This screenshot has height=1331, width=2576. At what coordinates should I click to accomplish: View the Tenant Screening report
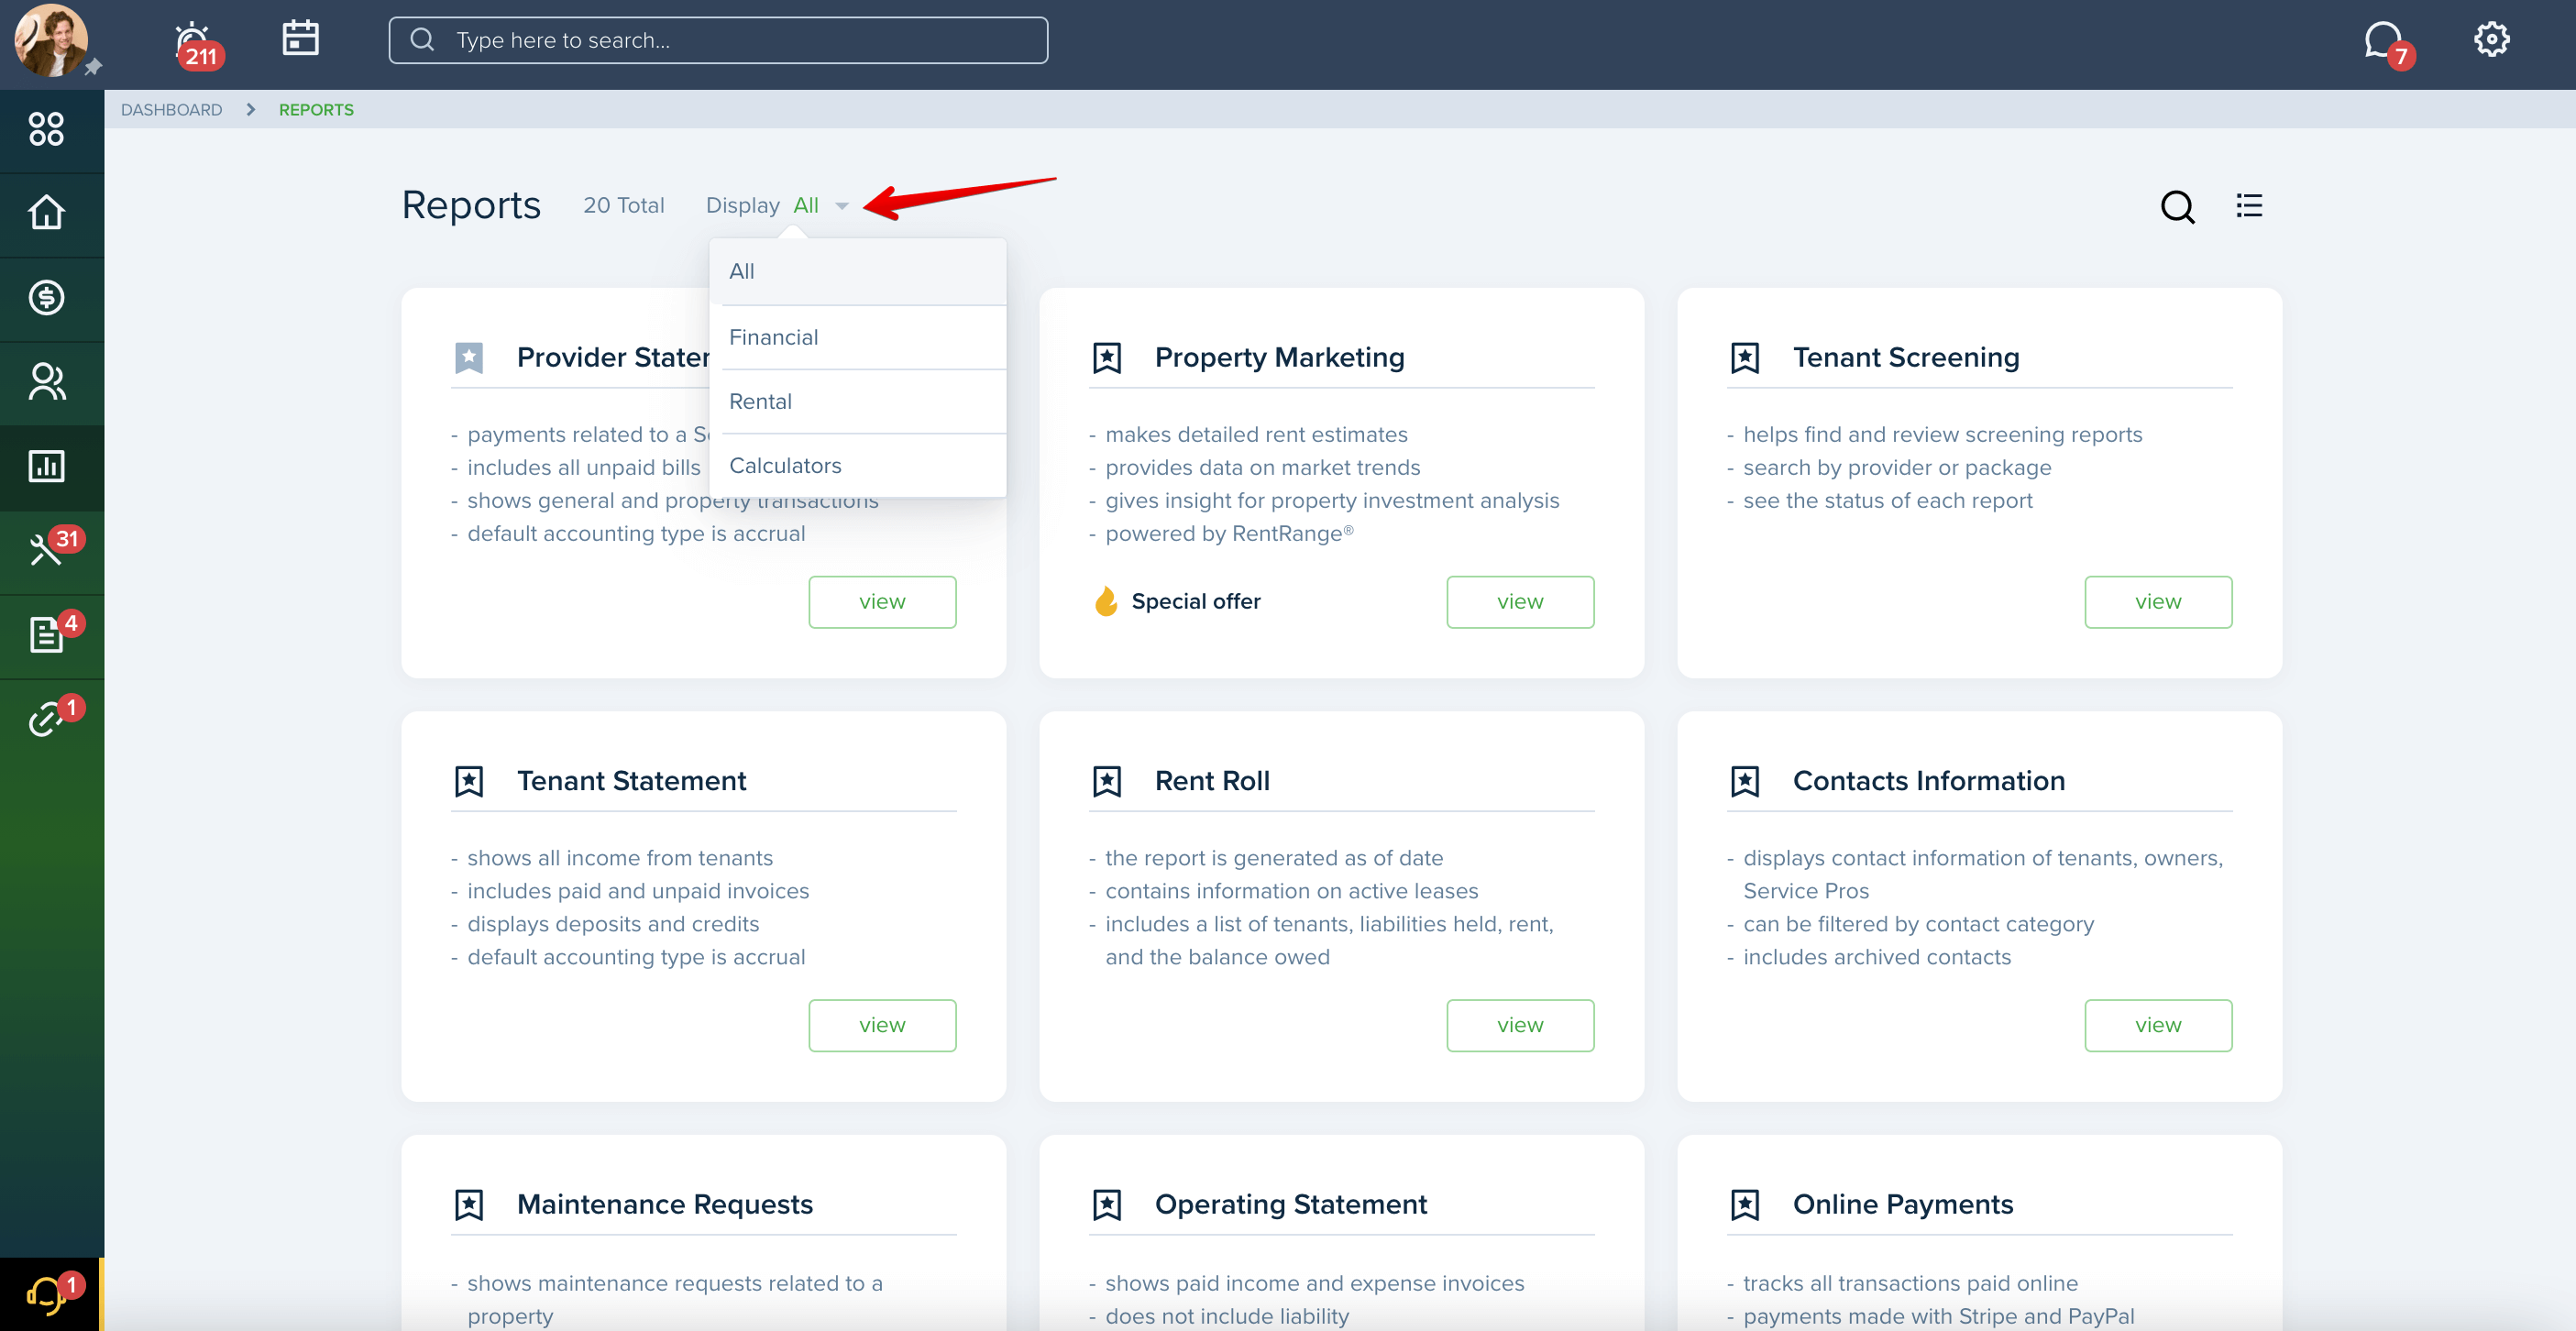(x=2158, y=602)
